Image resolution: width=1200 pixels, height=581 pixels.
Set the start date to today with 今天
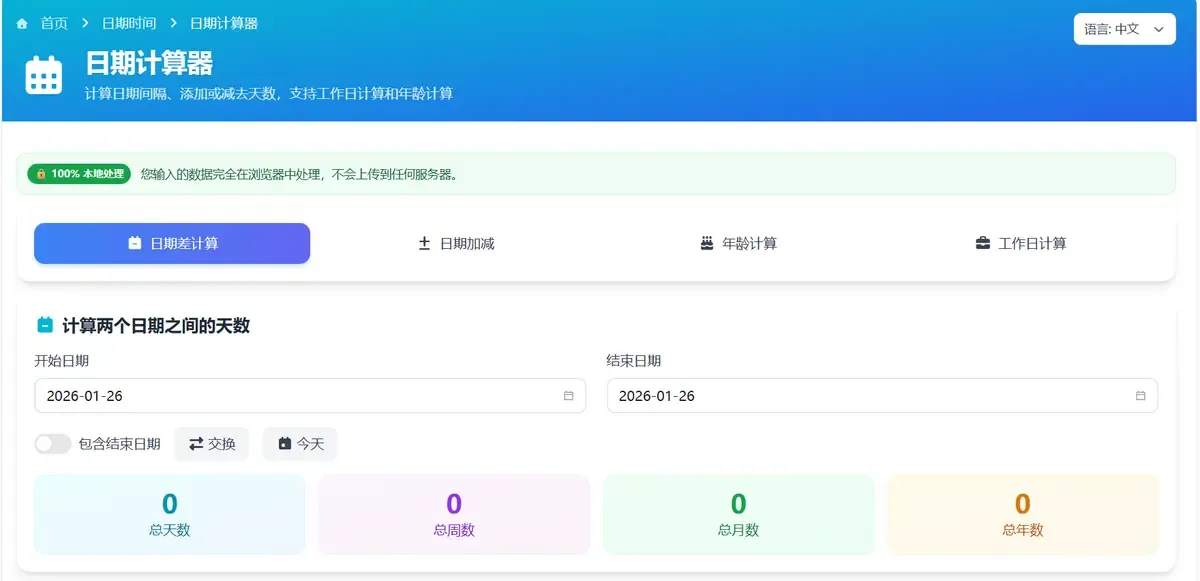coord(299,443)
